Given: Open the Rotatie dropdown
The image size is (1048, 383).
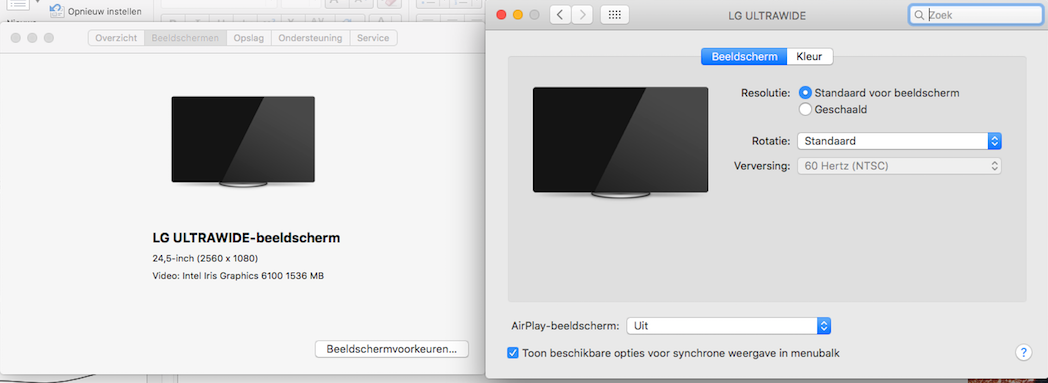Looking at the screenshot, I should pos(899,141).
